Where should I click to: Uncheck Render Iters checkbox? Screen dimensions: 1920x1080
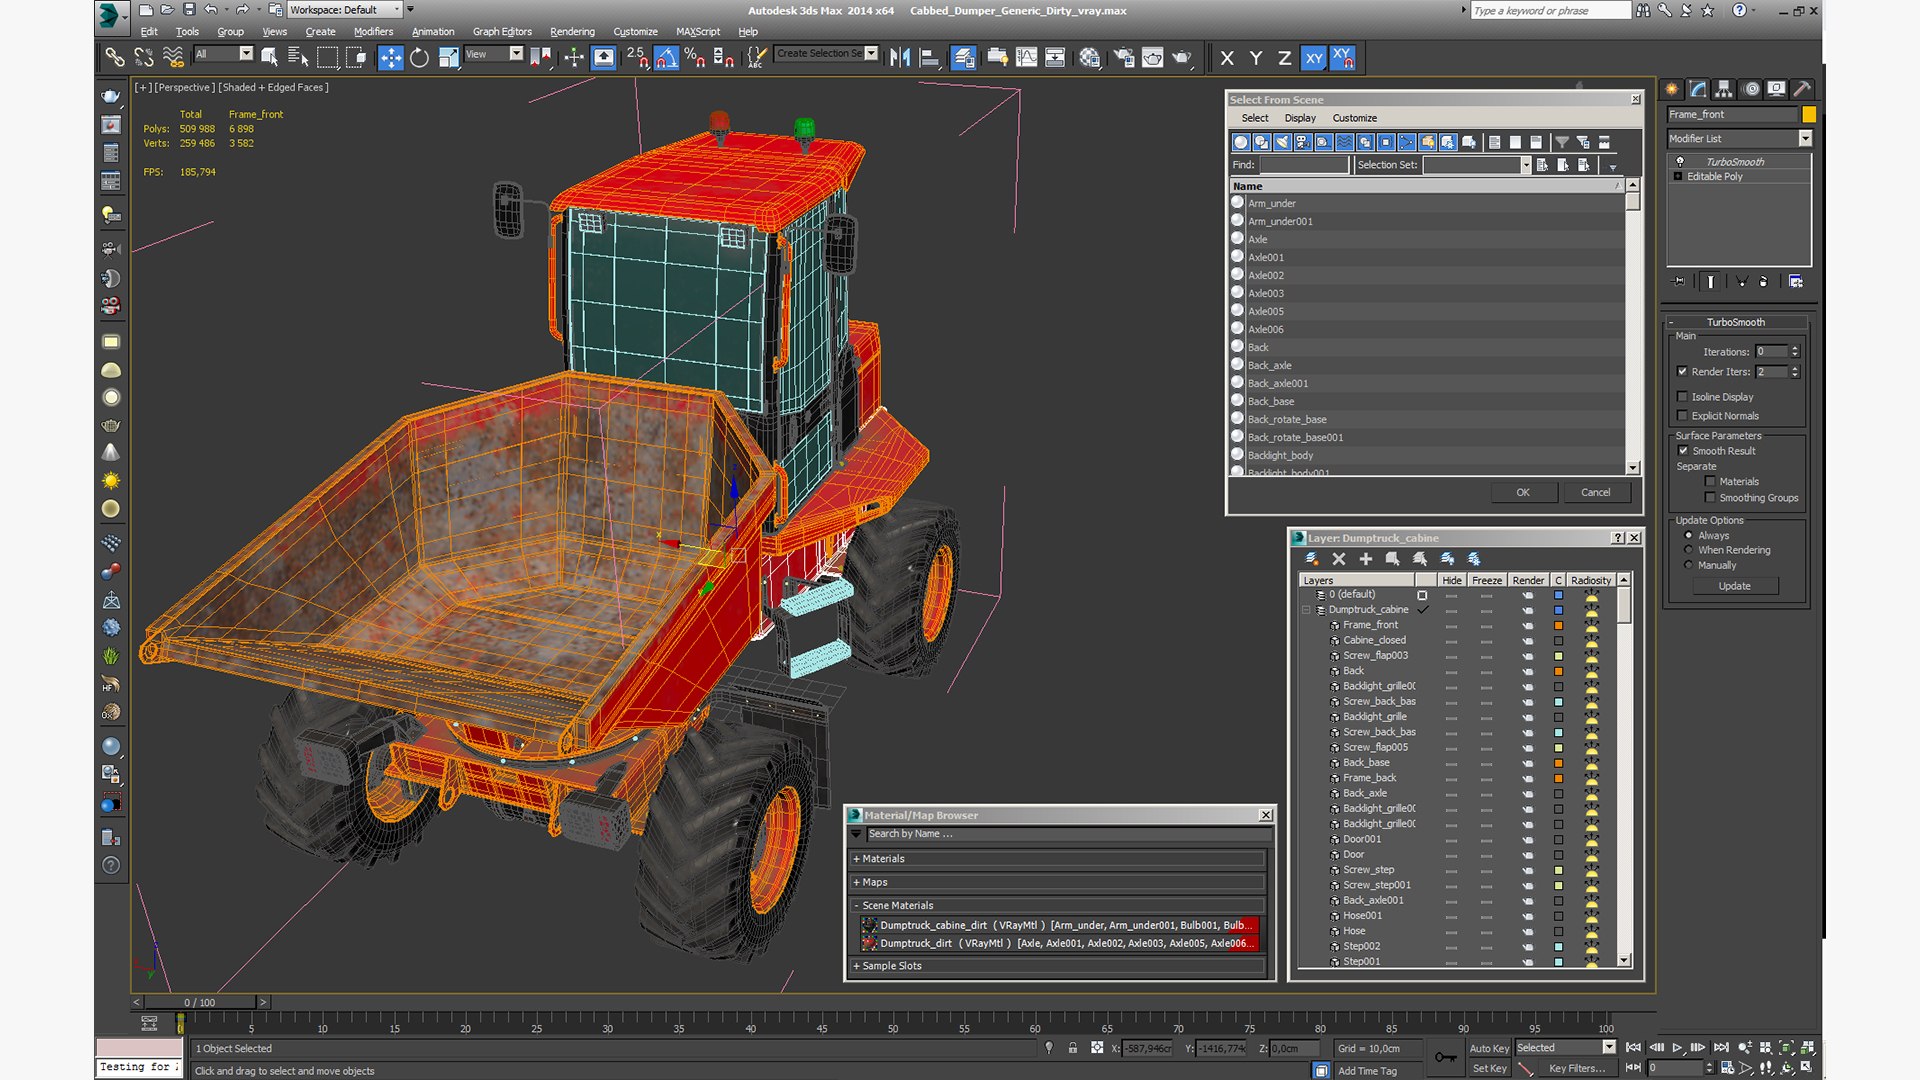pyautogui.click(x=1683, y=372)
